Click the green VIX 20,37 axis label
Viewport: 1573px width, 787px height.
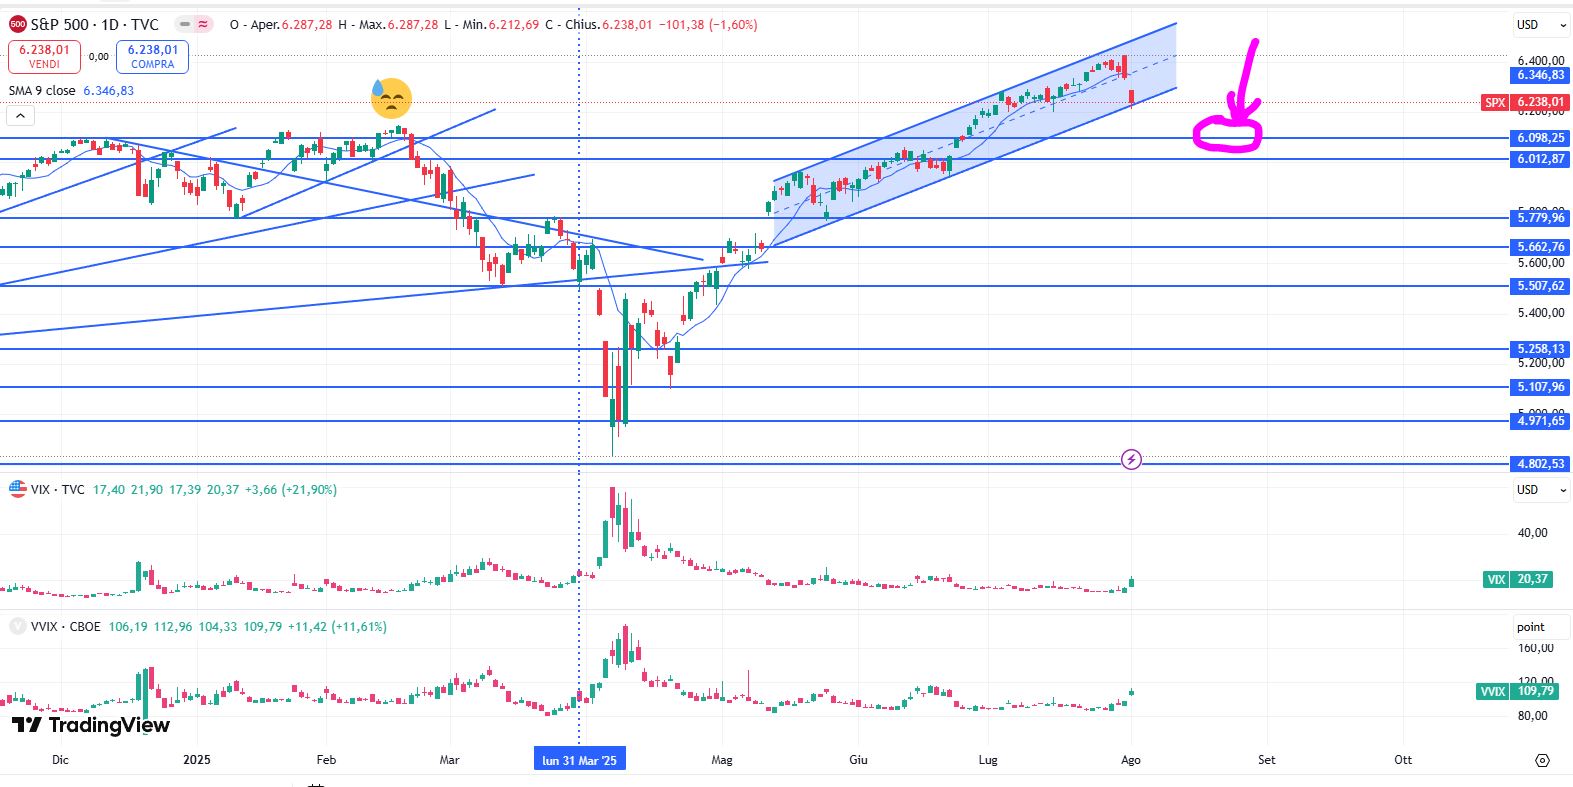click(x=1519, y=579)
